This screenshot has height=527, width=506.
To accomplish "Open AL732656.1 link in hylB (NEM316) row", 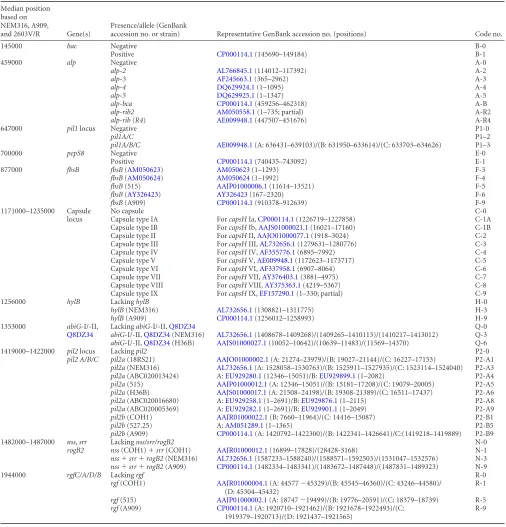I will tap(234, 310).
